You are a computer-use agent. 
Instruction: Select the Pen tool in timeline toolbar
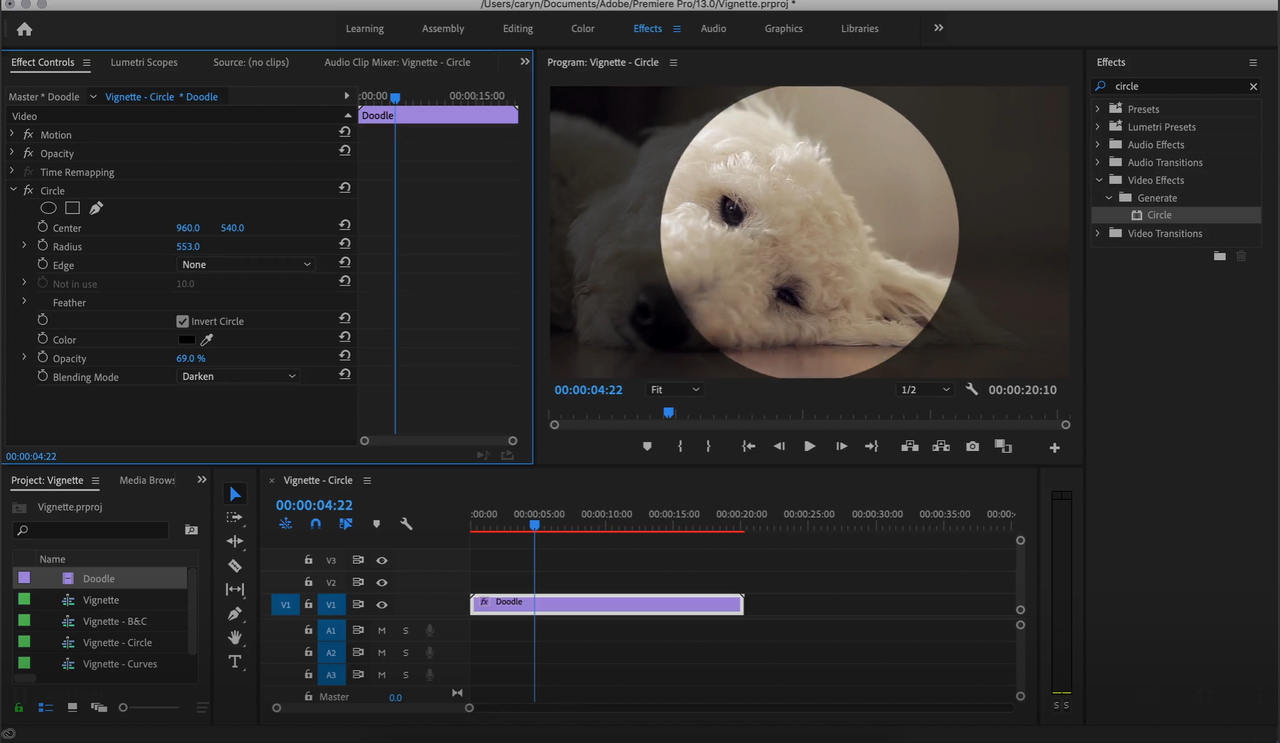pos(235,613)
